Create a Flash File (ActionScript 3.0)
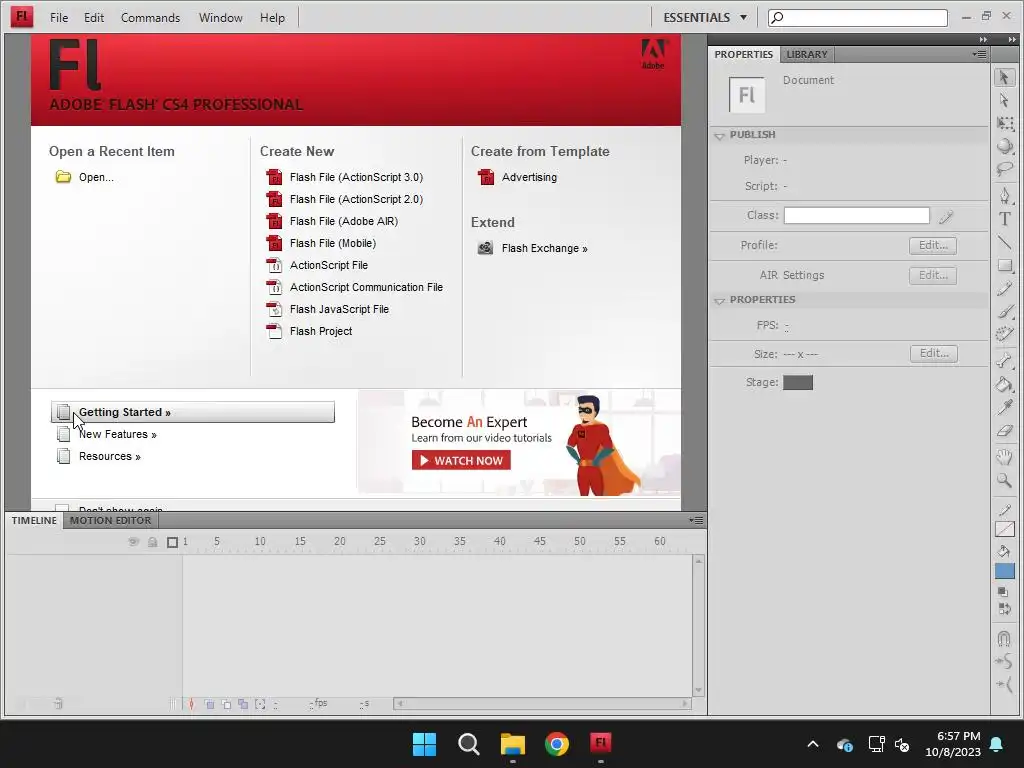Image resolution: width=1024 pixels, height=768 pixels. 345,177
